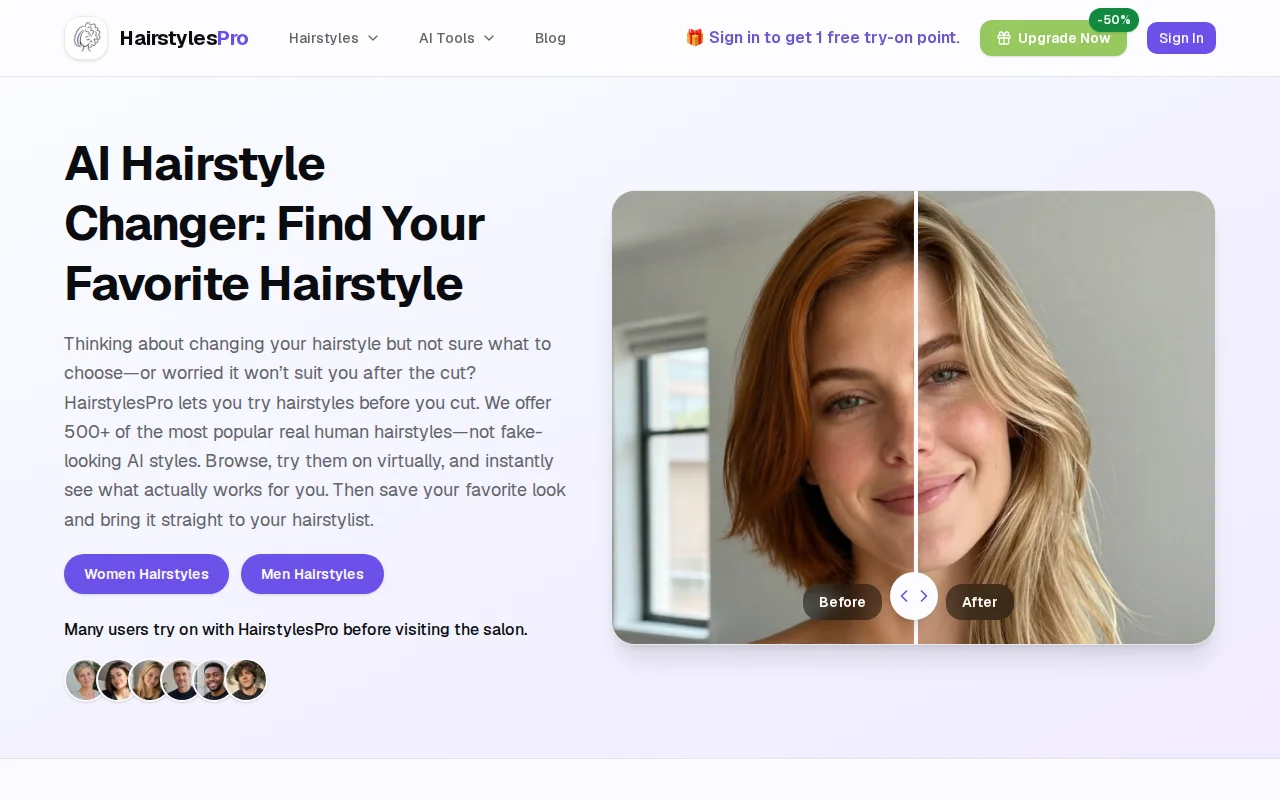The image size is (1280, 800).
Task: Click the Before label on the image
Action: (842, 602)
